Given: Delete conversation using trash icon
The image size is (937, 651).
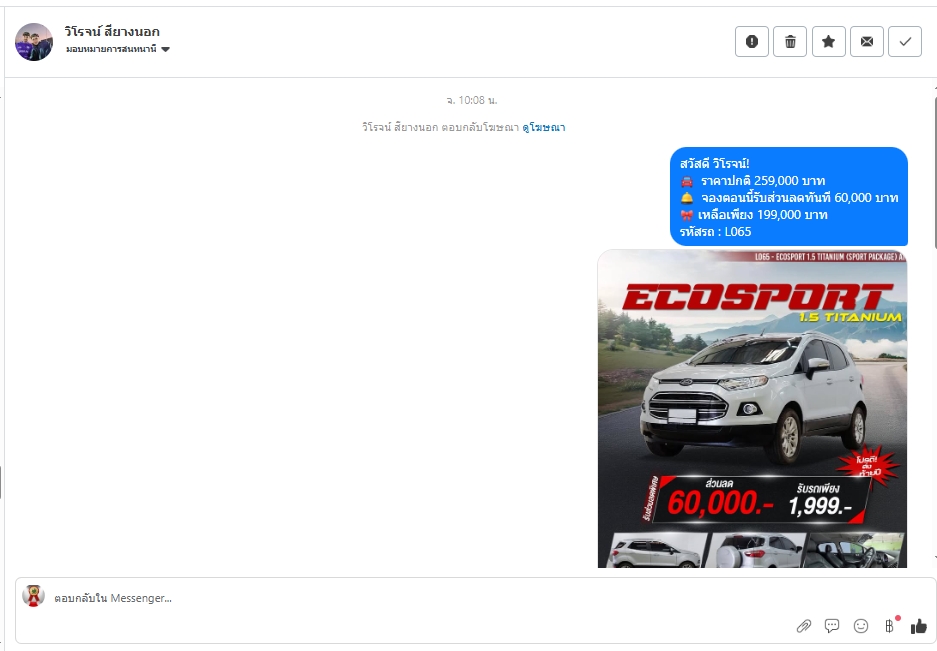Looking at the screenshot, I should (790, 41).
